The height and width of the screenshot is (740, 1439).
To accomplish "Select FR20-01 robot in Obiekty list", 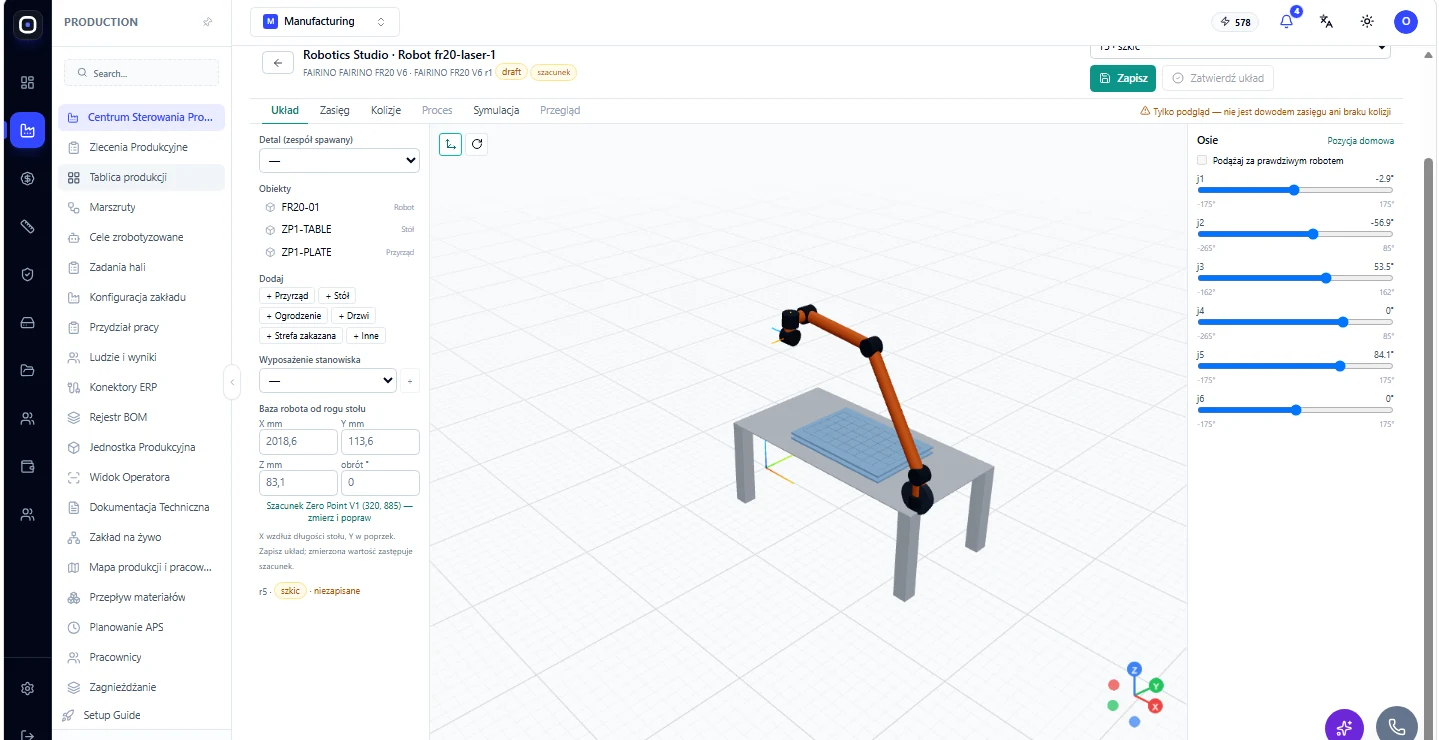I will (339, 207).
